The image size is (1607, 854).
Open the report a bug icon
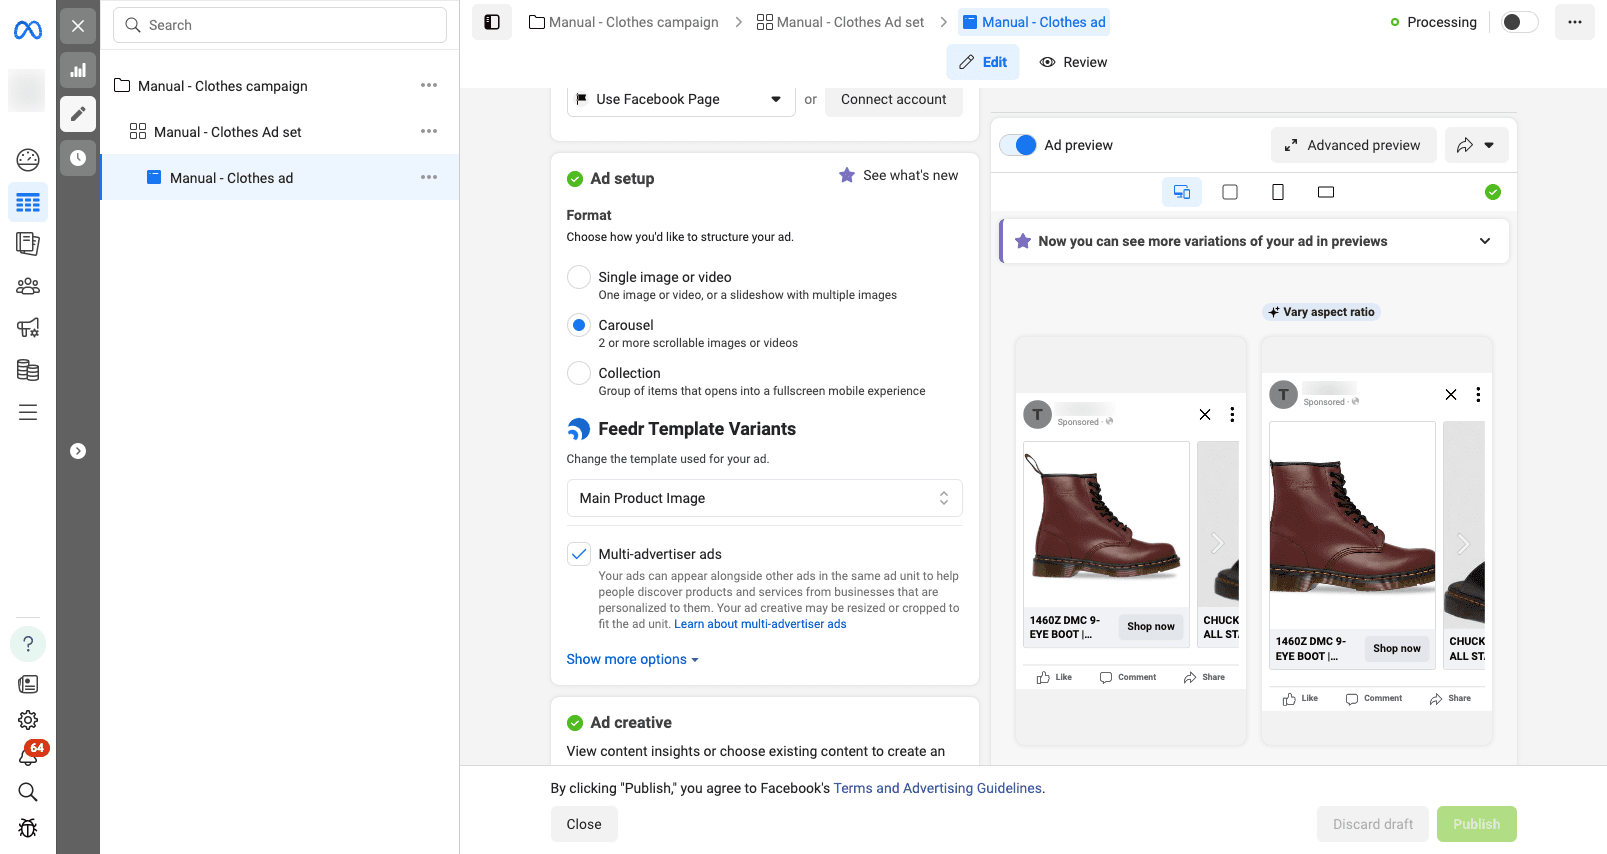tap(28, 828)
